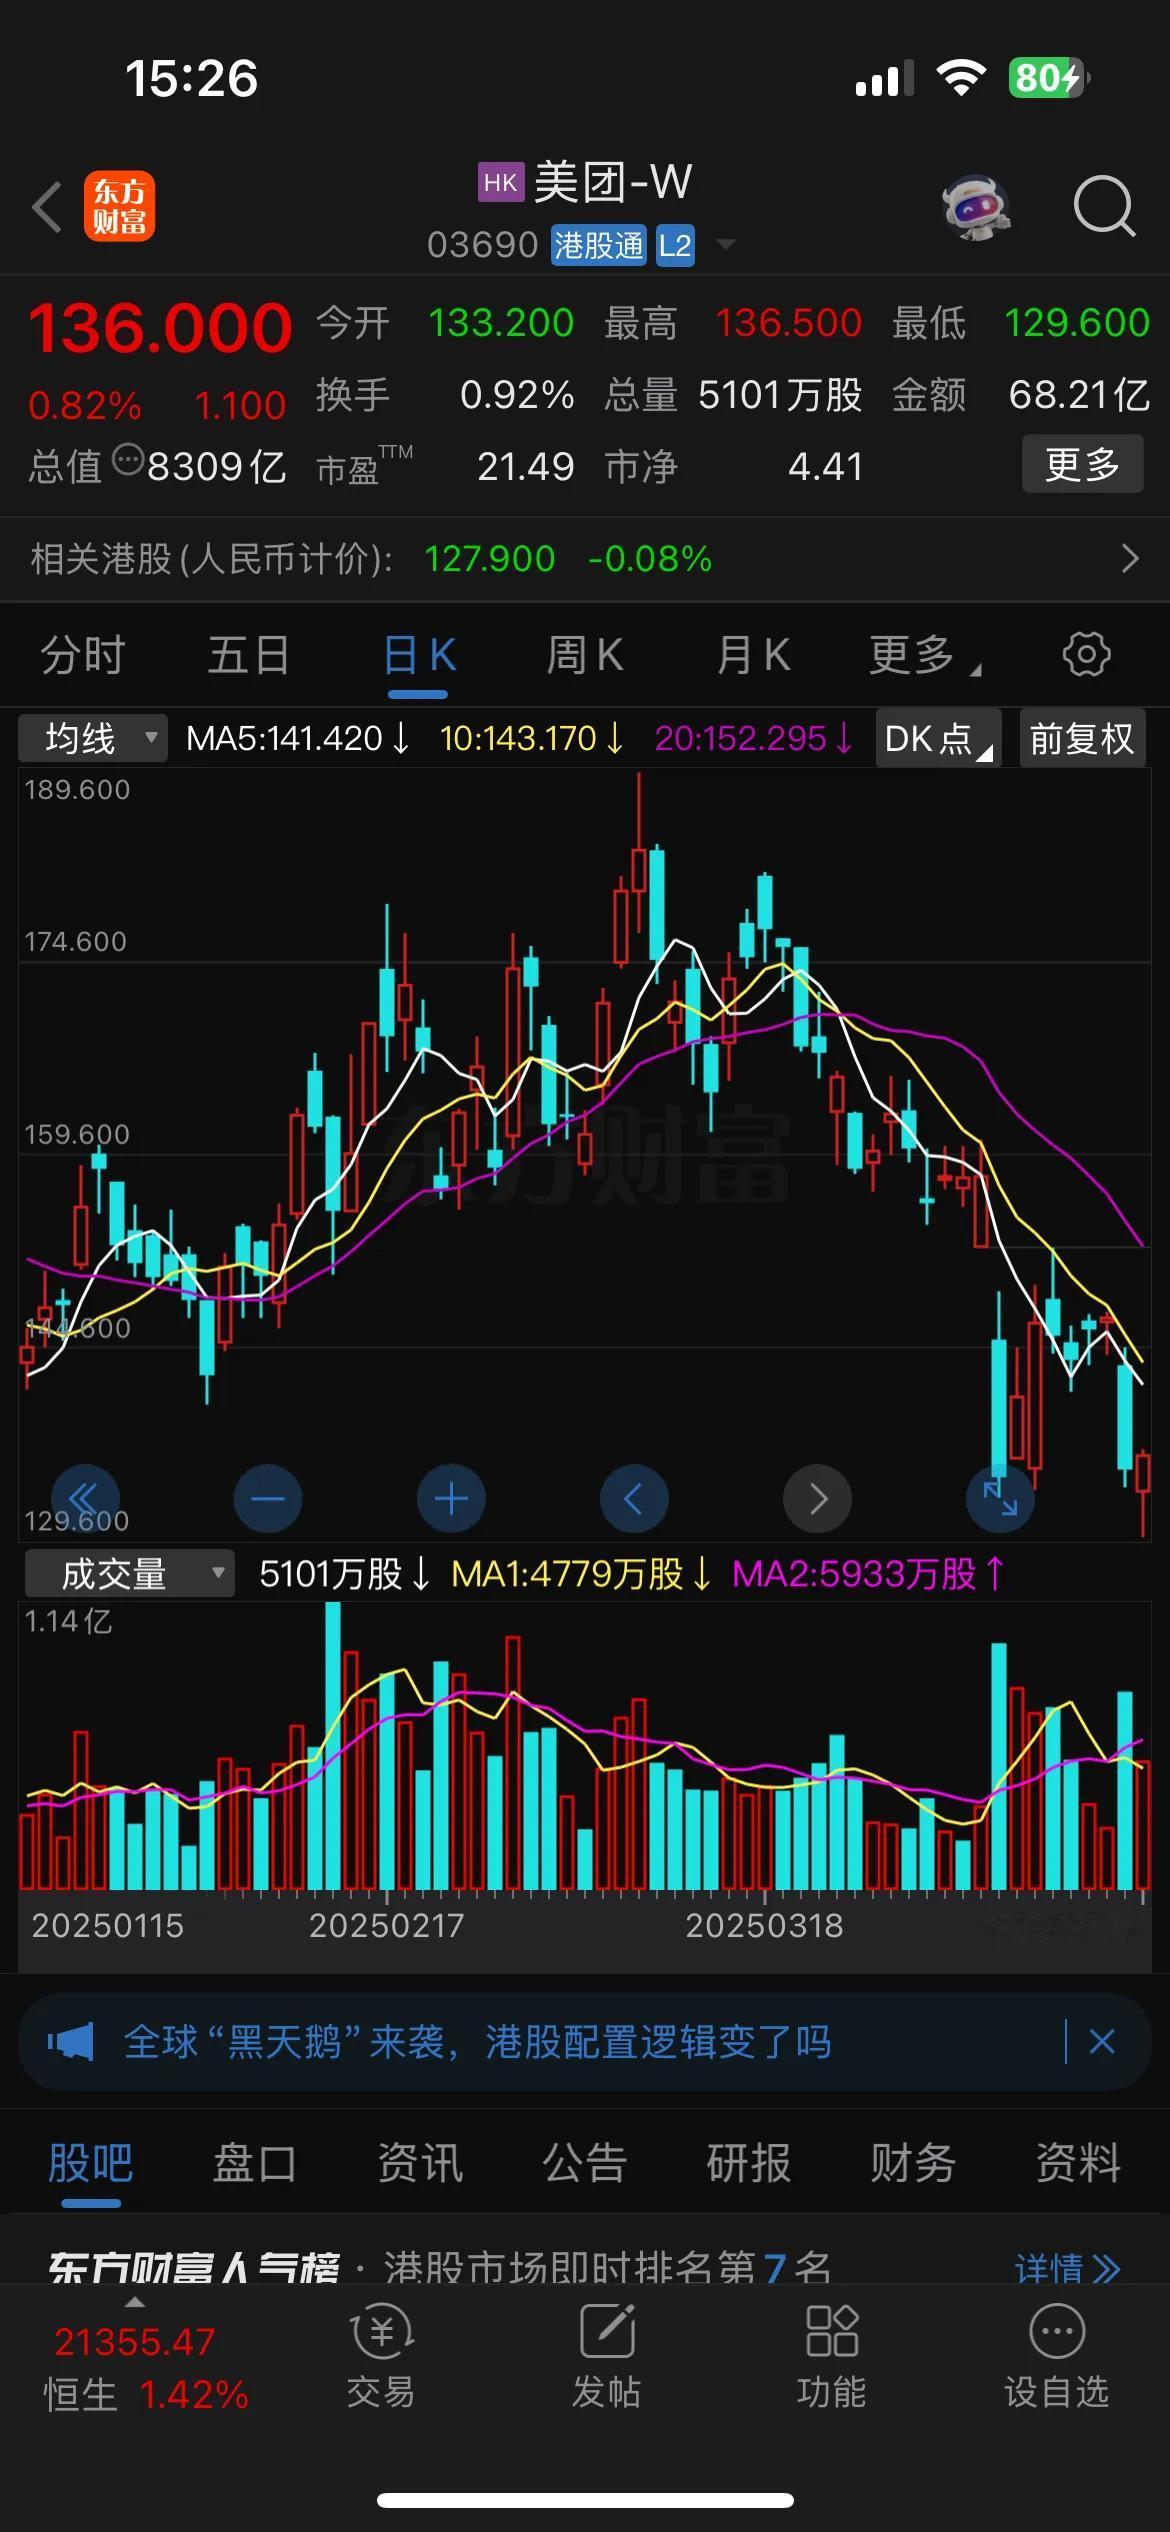
Task: Open the 详情 popularity ranking link
Action: coord(1067,2267)
